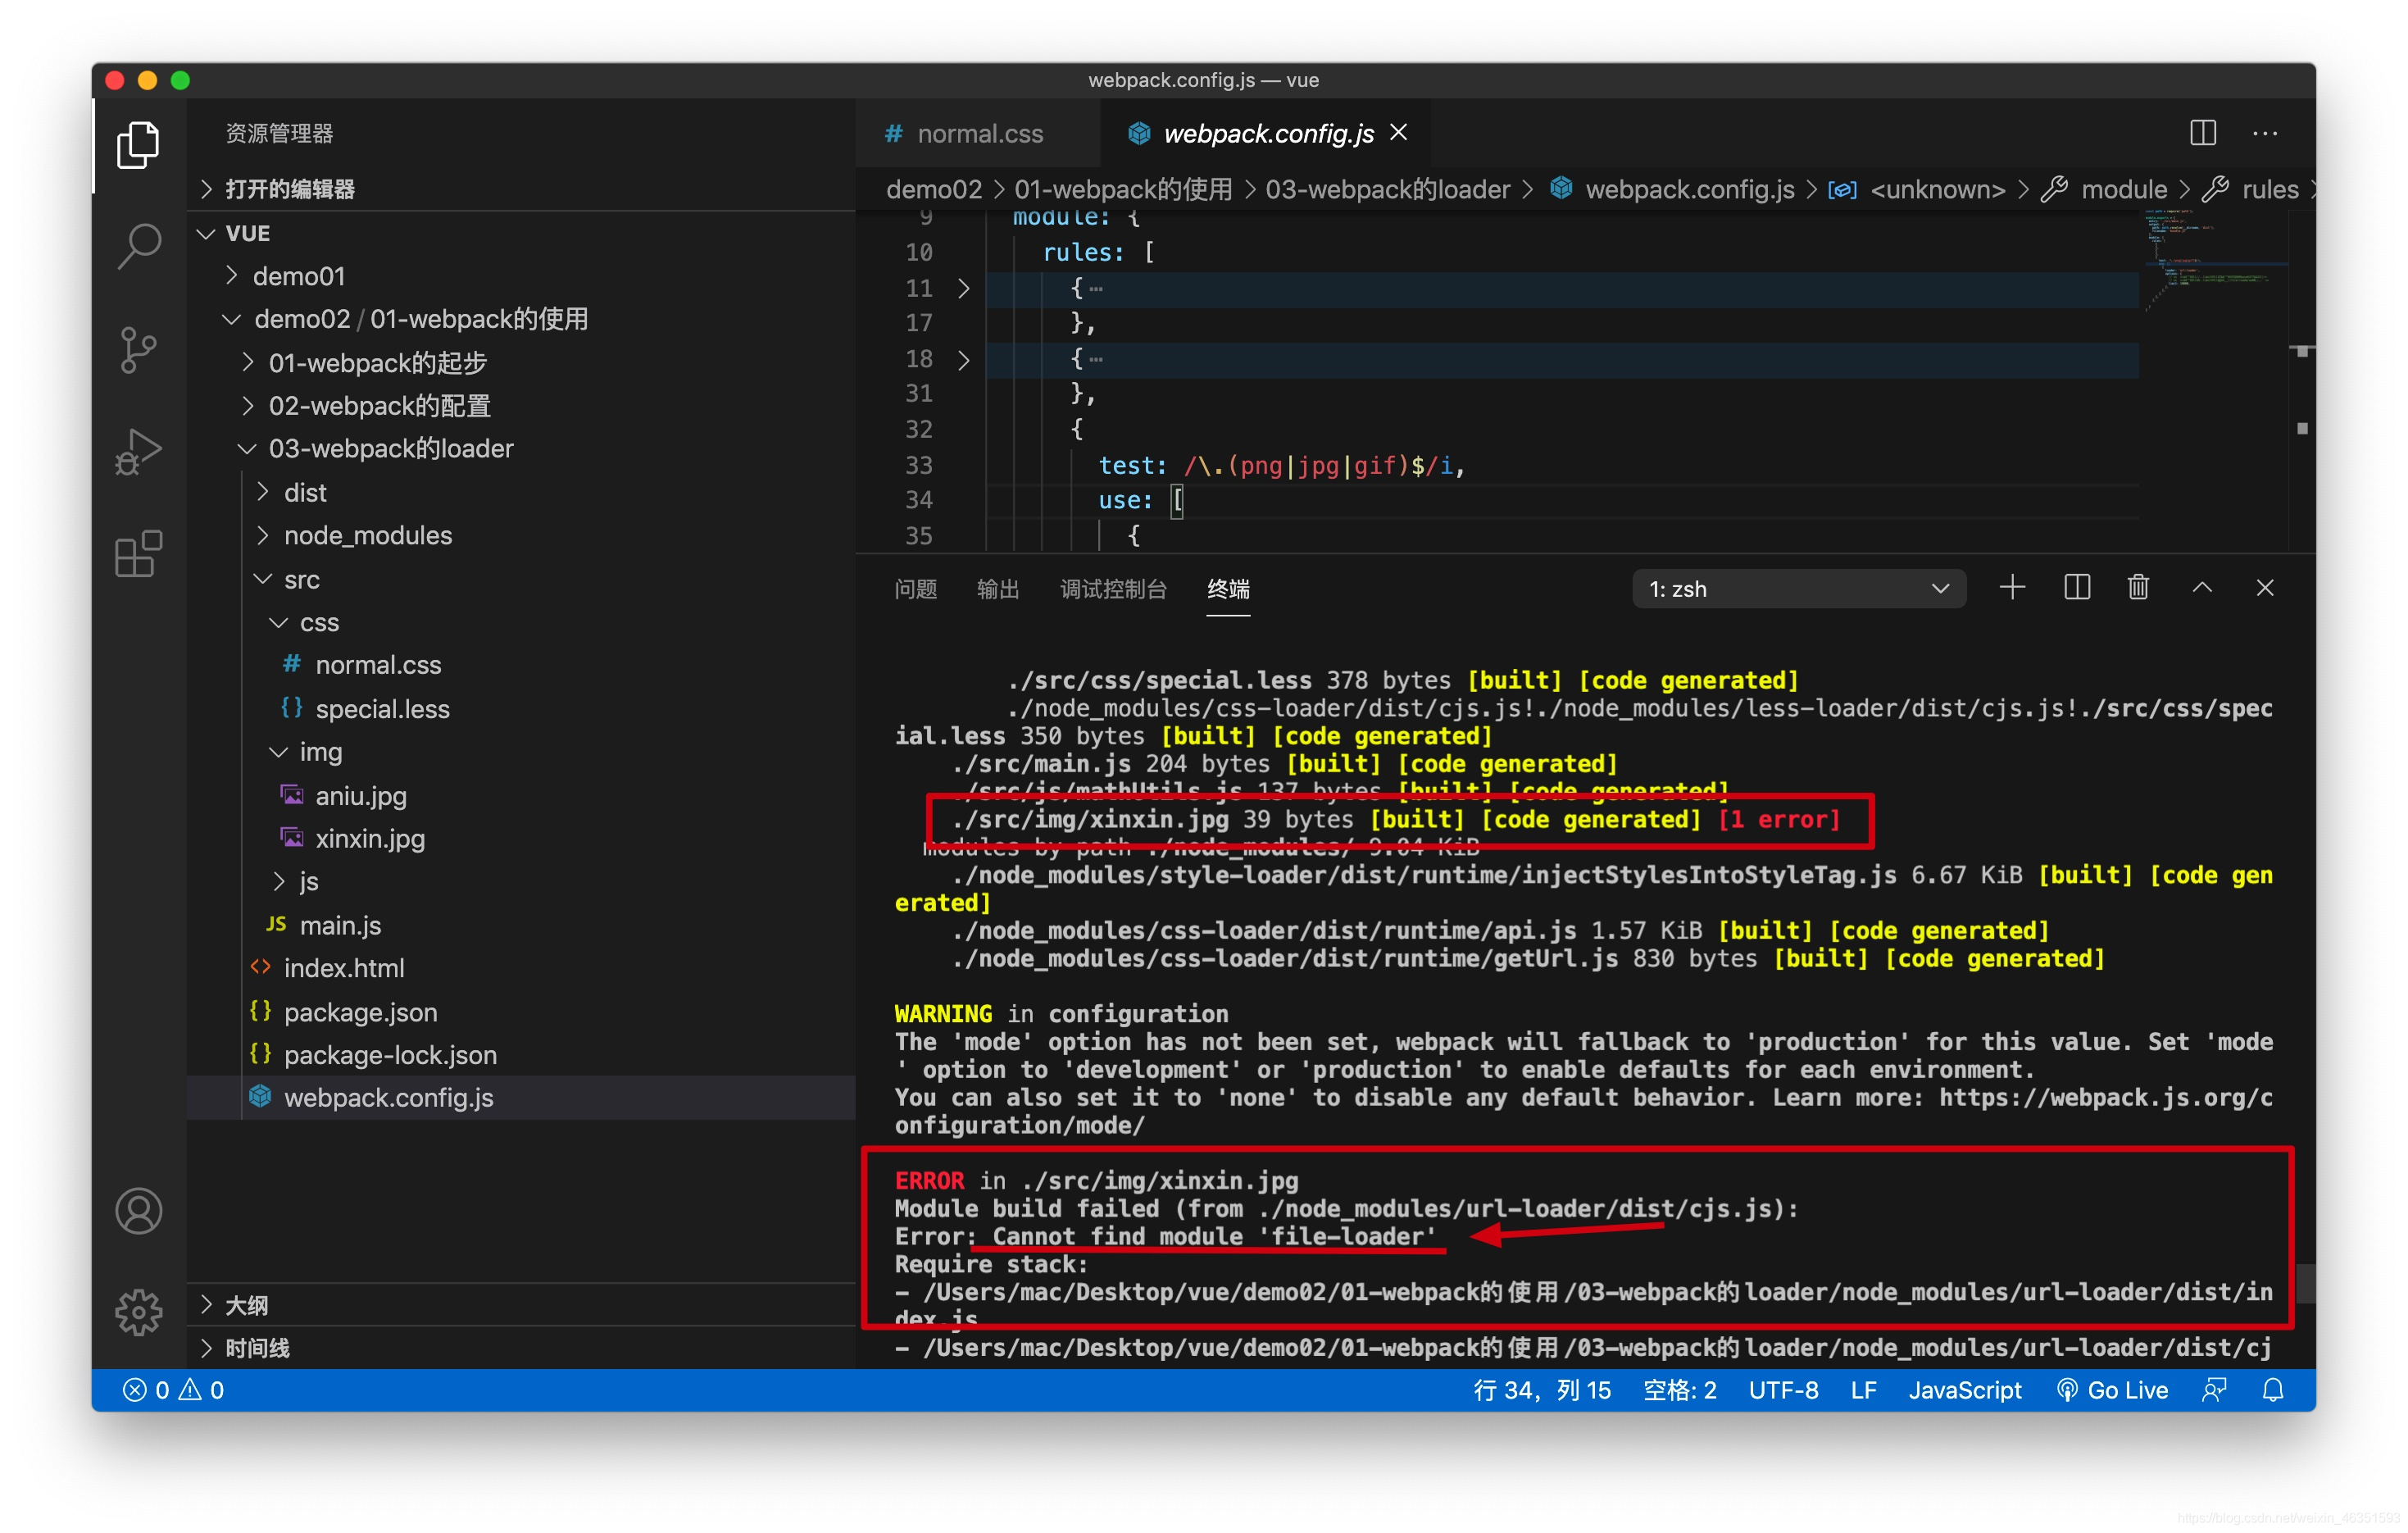Open the Manage settings gear
The width and height of the screenshot is (2408, 1533).
point(138,1312)
